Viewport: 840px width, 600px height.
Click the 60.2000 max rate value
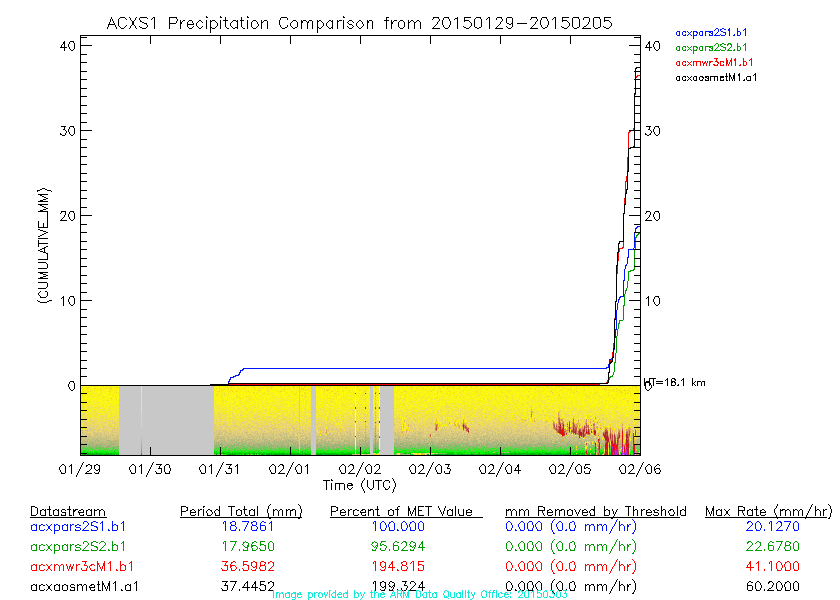(x=767, y=586)
